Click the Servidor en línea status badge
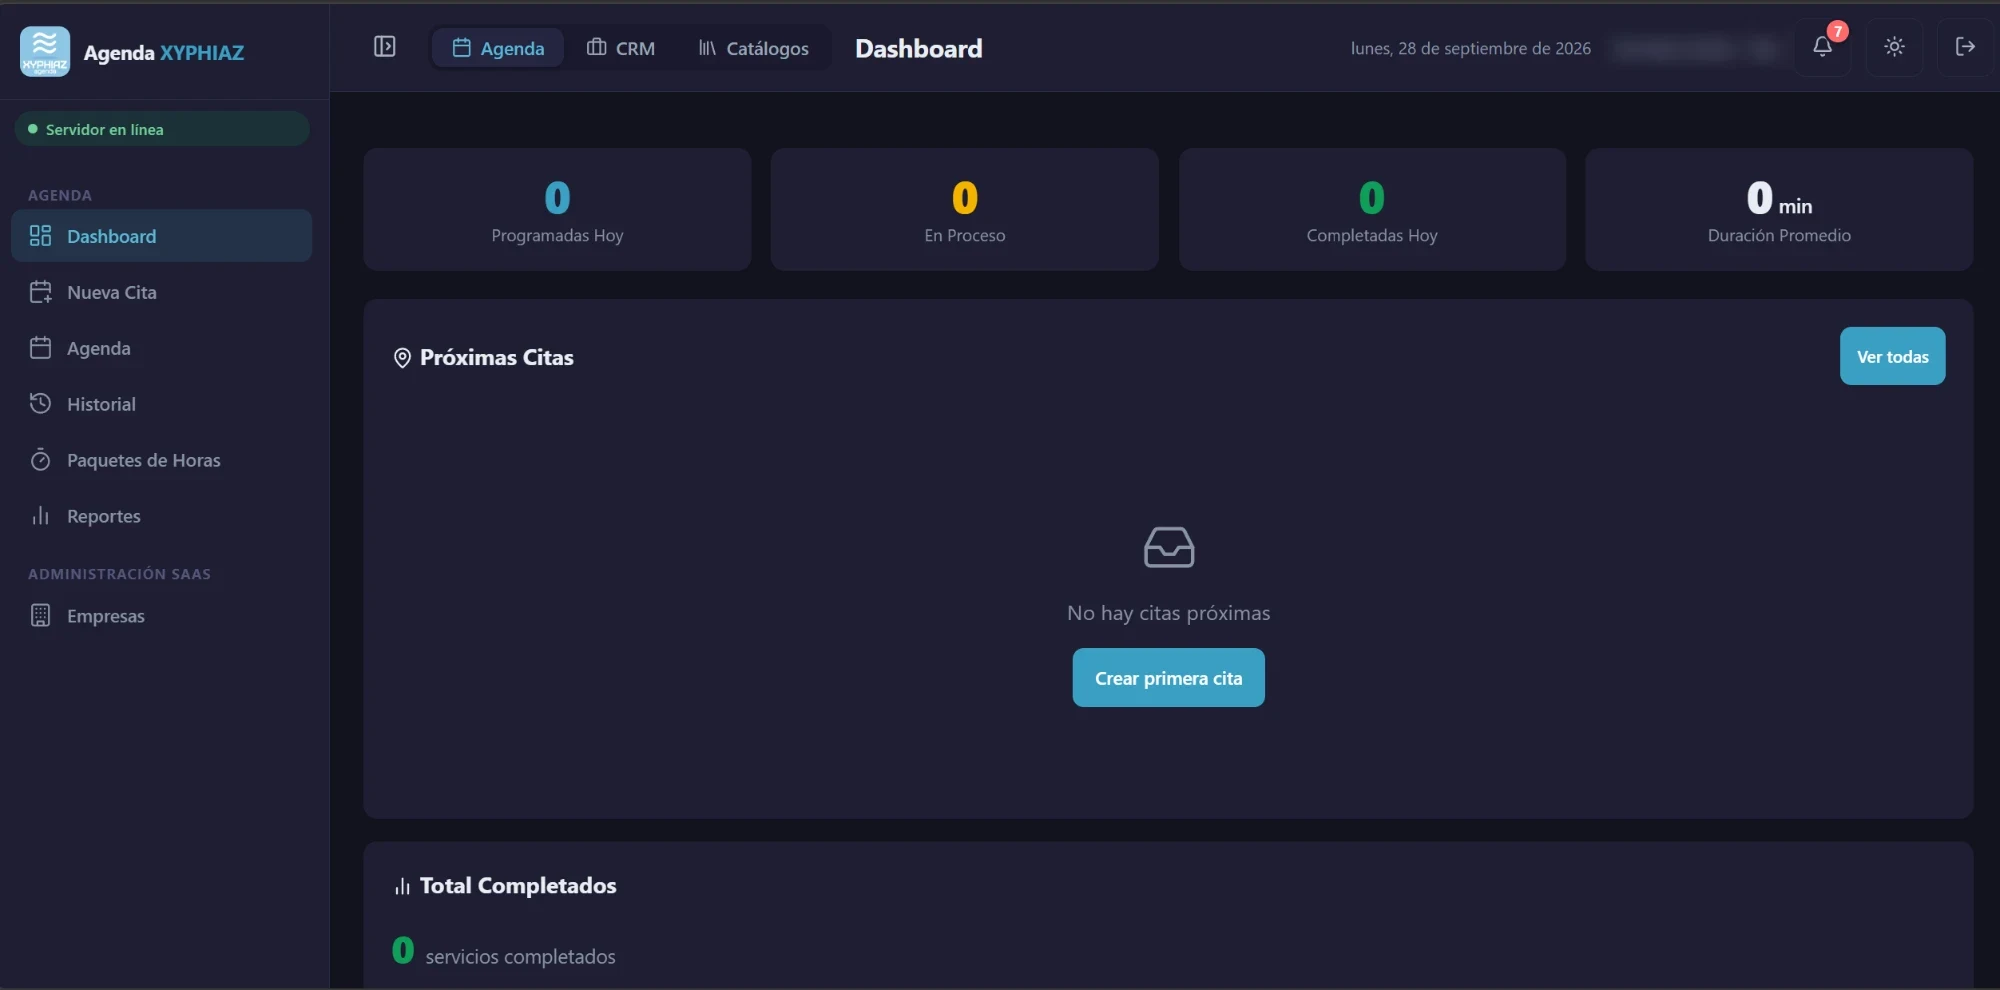 click(162, 129)
